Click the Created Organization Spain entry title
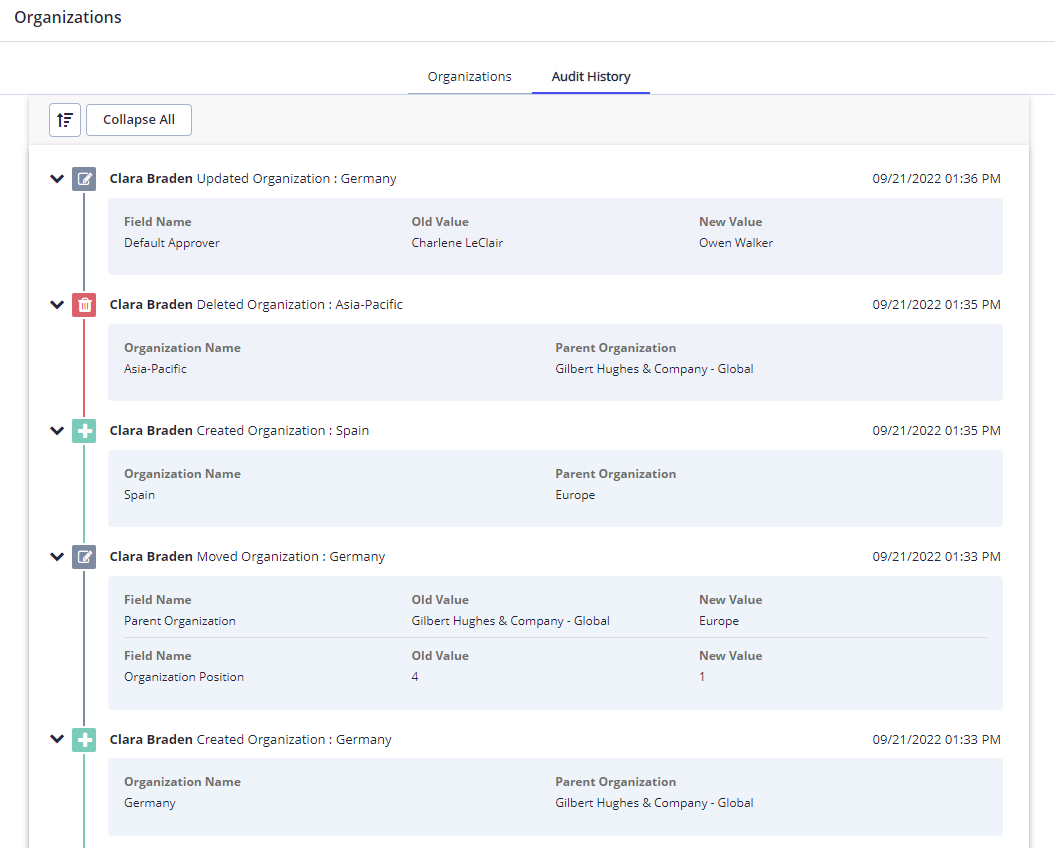The height and width of the screenshot is (848, 1055). coord(240,430)
